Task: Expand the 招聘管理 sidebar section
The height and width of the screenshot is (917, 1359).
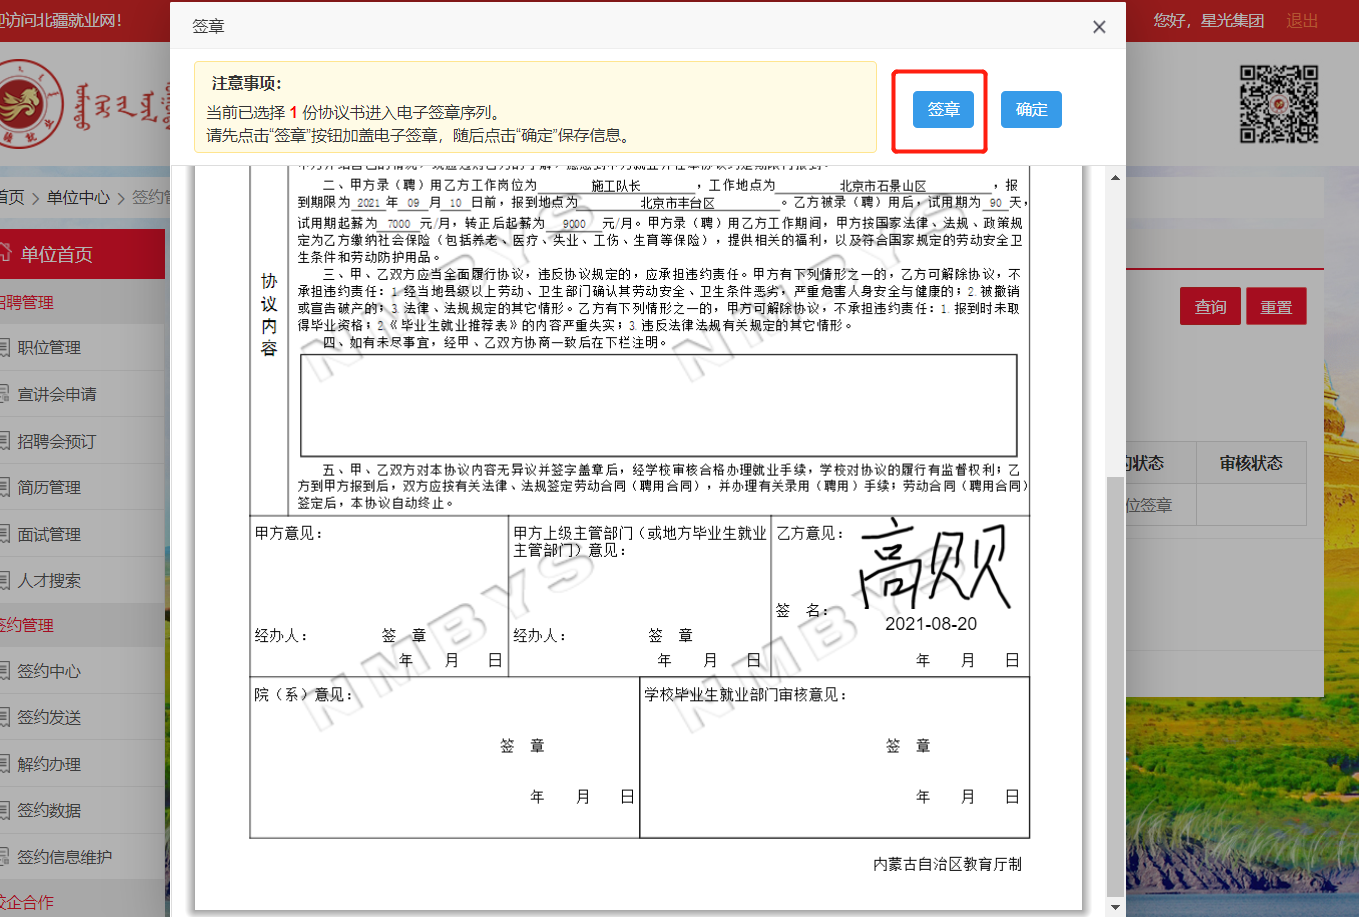Action: pos(28,302)
